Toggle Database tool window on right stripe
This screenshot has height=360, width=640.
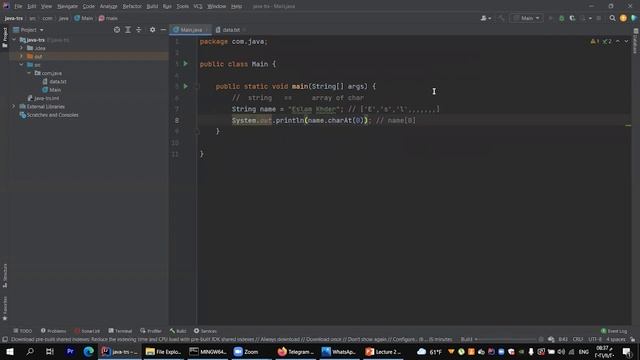tap(636, 42)
